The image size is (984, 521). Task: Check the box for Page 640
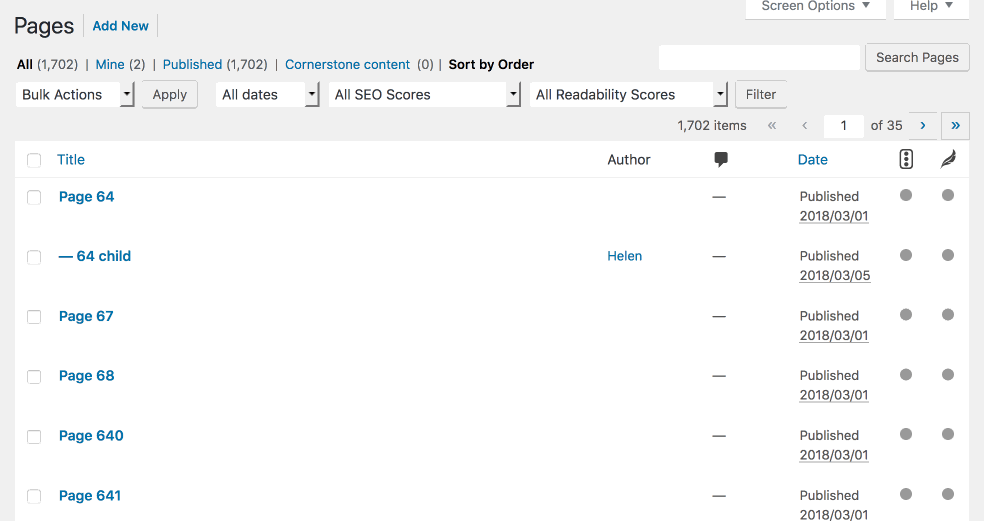(34, 436)
